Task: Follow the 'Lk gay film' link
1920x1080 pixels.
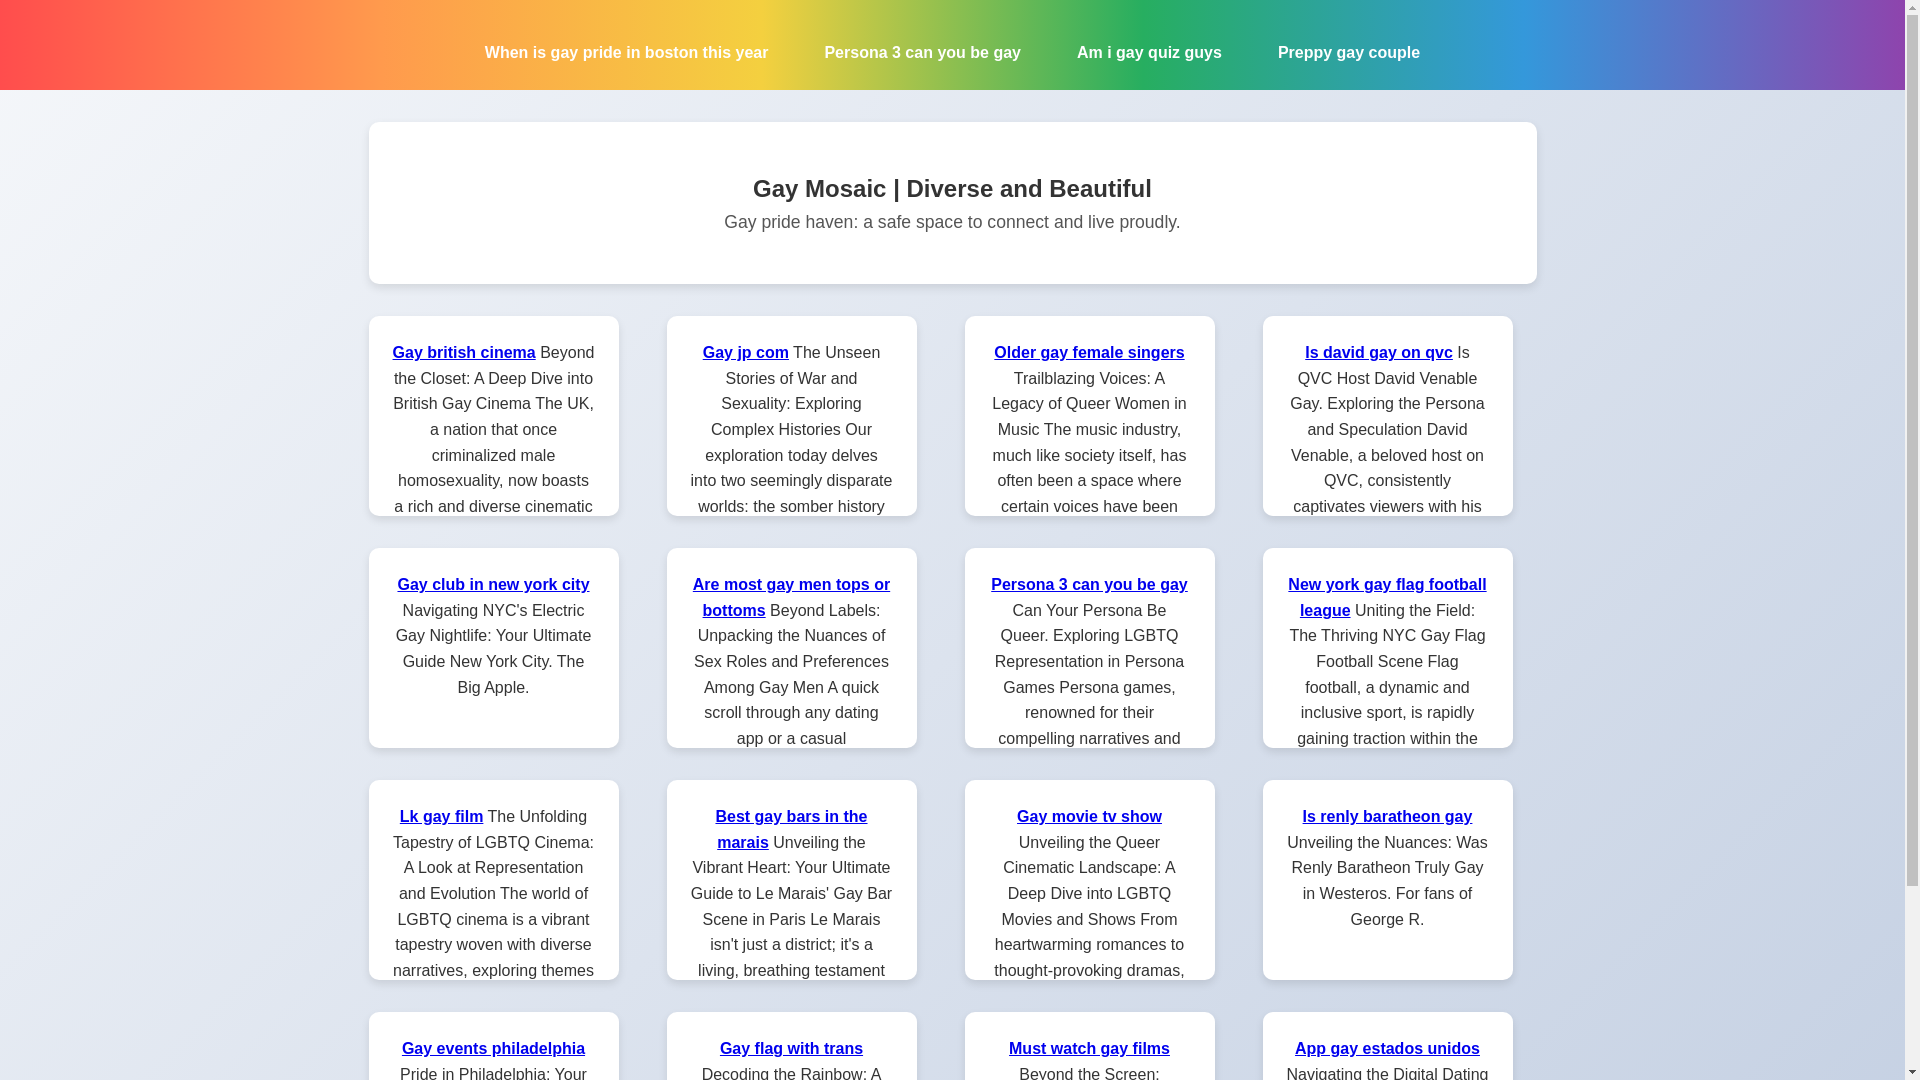Action: pos(441,816)
